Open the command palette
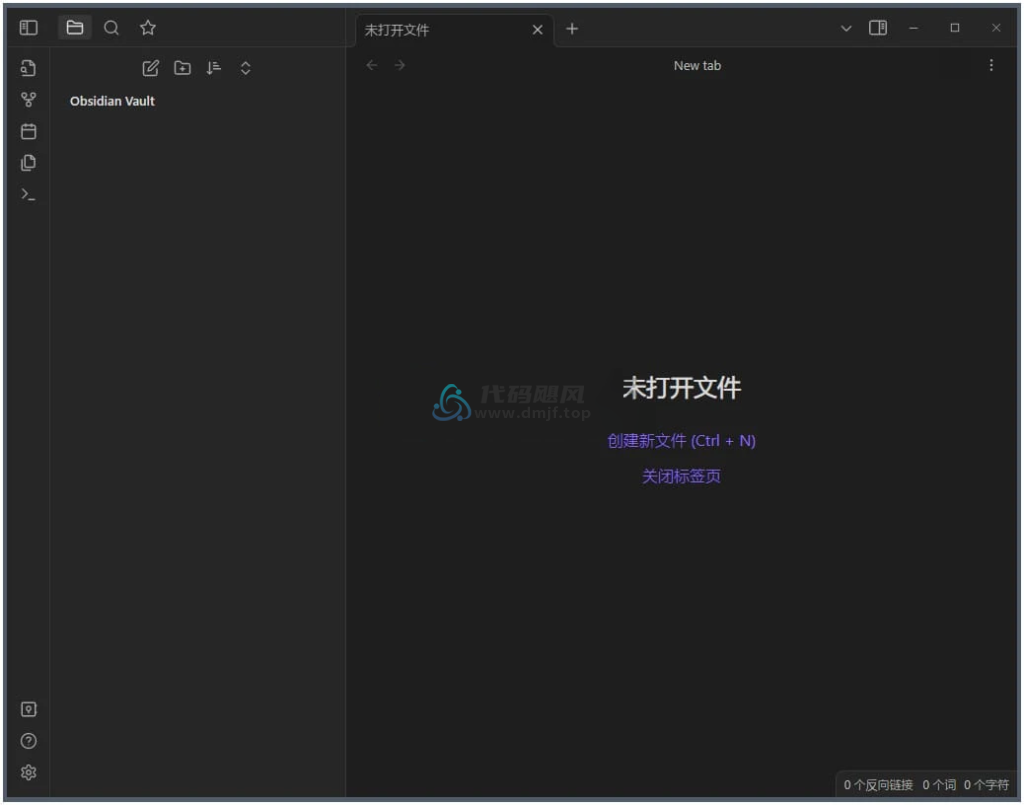 (28, 194)
